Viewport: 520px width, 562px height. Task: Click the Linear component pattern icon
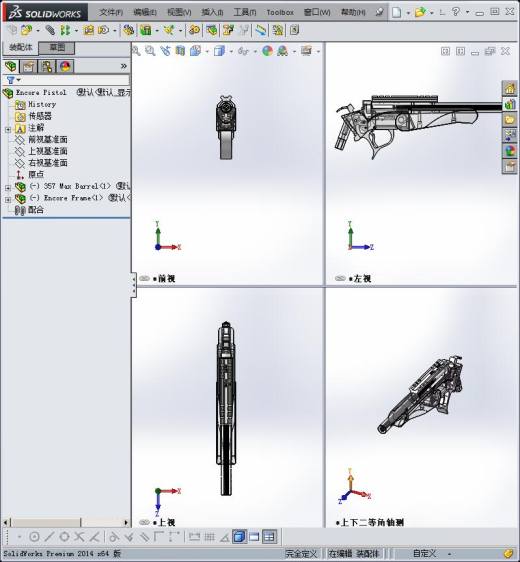click(x=65, y=30)
